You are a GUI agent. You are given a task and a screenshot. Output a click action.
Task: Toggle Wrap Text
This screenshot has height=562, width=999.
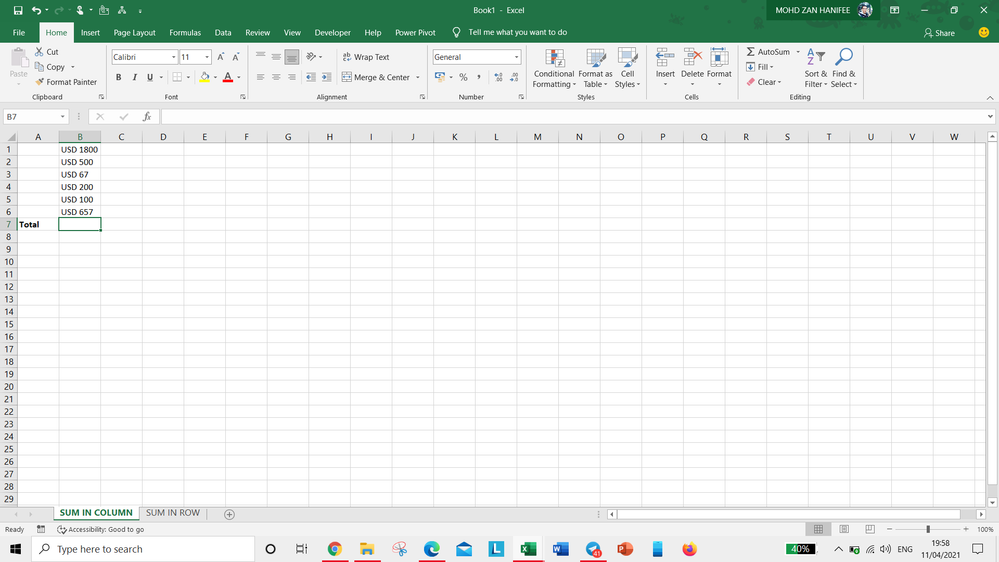pos(366,57)
